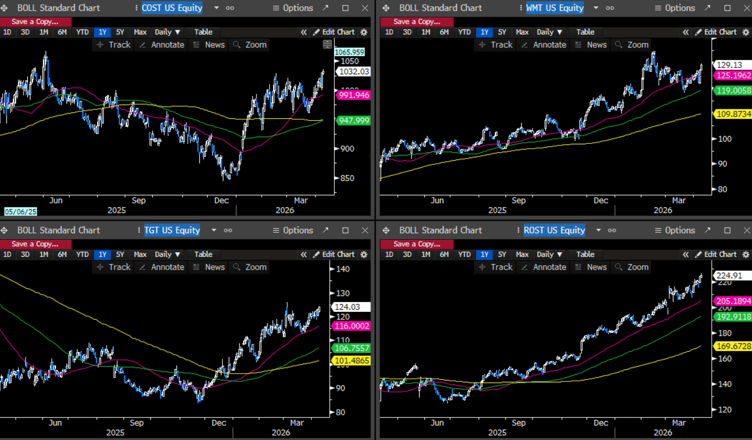Open ticker dropdown arrow next to TGT US Equity
Viewport: 752px width, 440px height.
coord(214,230)
